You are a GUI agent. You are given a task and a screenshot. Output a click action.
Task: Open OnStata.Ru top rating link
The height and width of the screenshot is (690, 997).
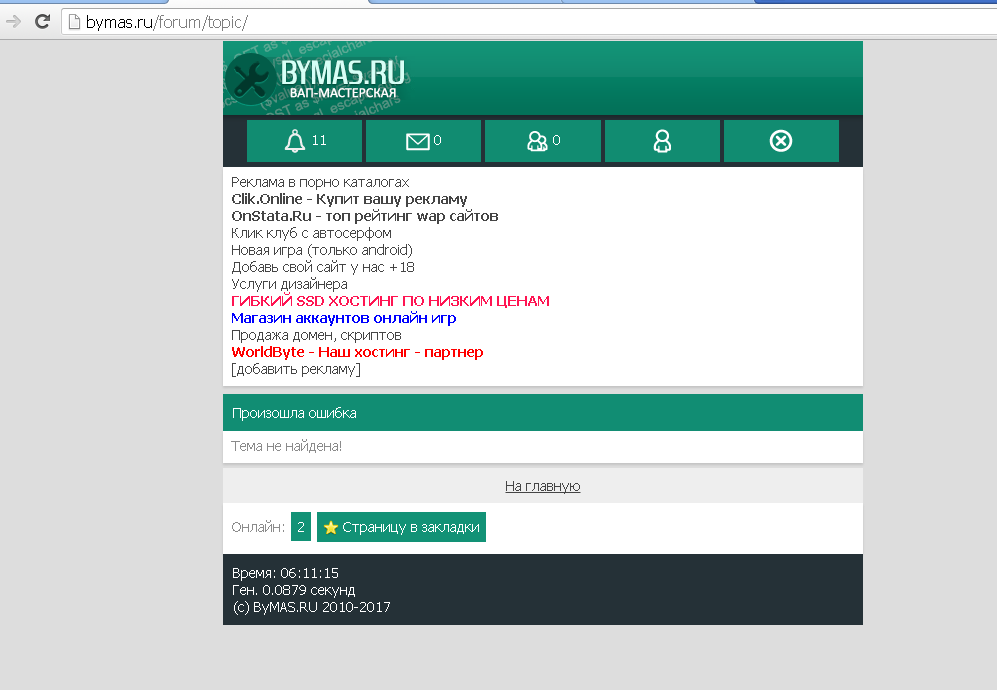[x=364, y=216]
